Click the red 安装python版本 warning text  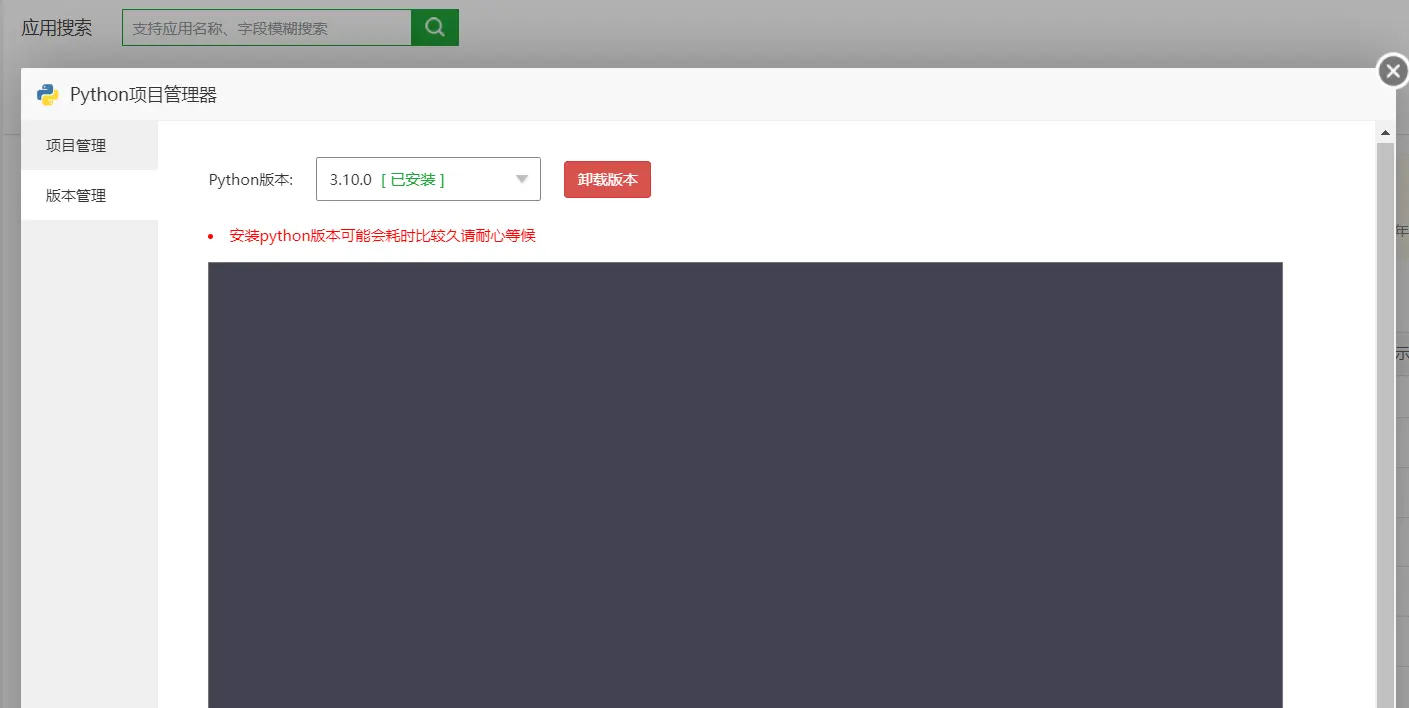(382, 237)
